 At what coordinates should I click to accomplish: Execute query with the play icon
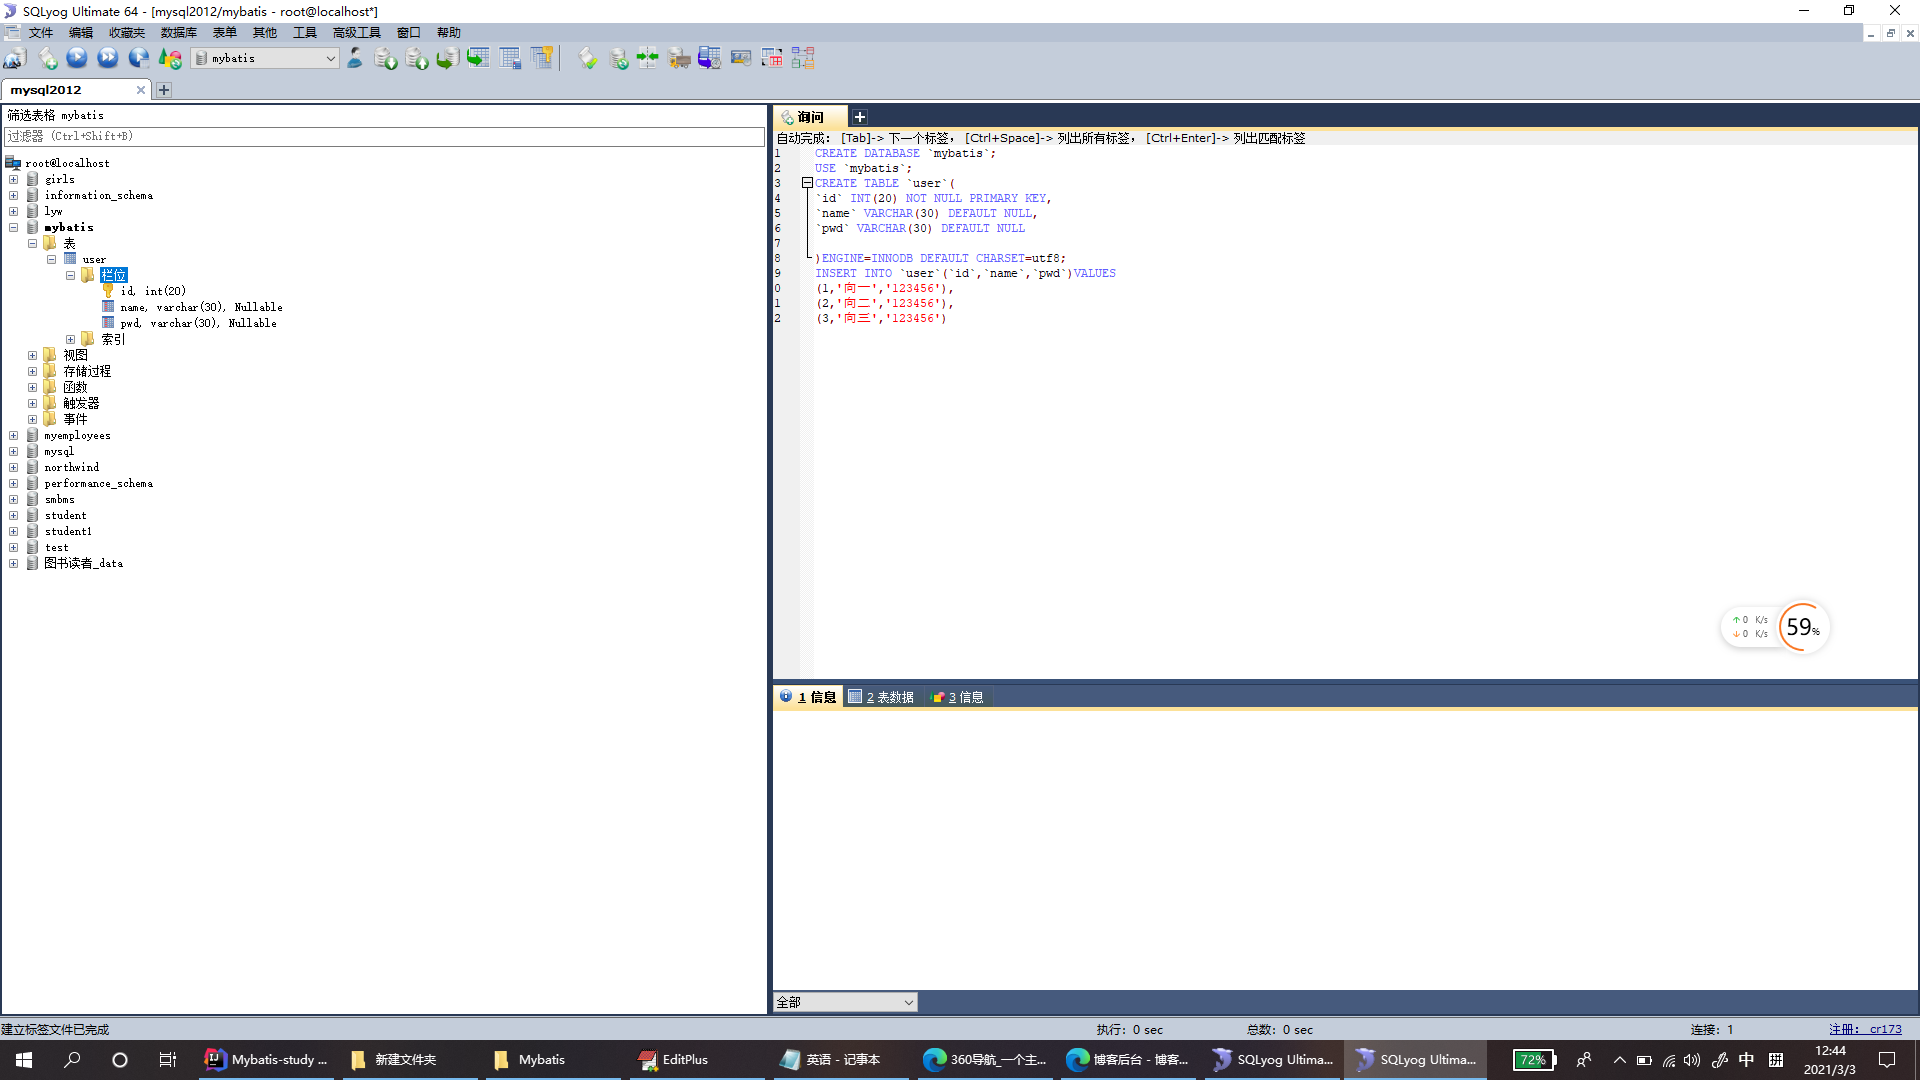[77, 58]
